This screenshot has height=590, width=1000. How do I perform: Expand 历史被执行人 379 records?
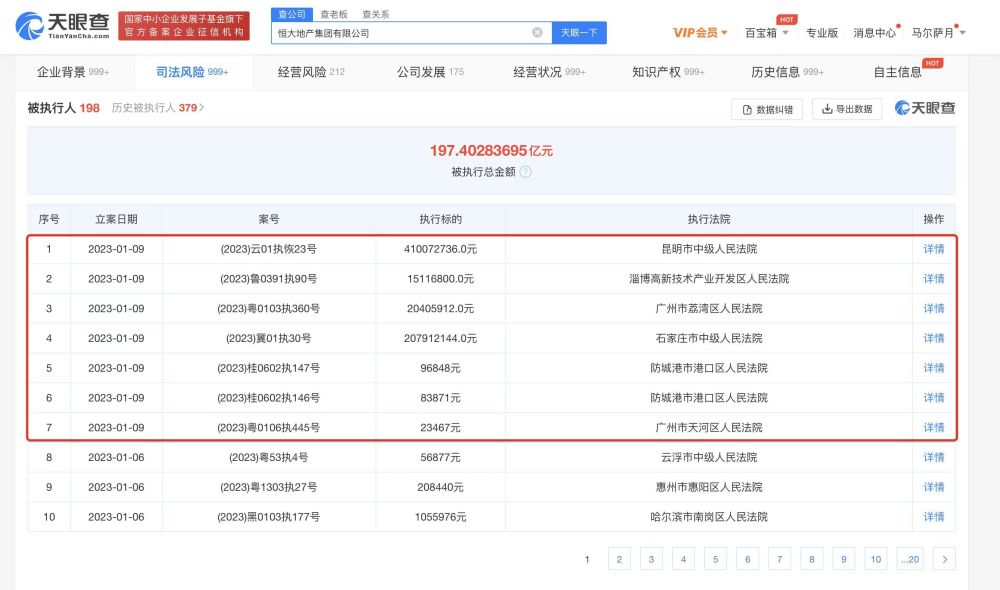coord(158,108)
